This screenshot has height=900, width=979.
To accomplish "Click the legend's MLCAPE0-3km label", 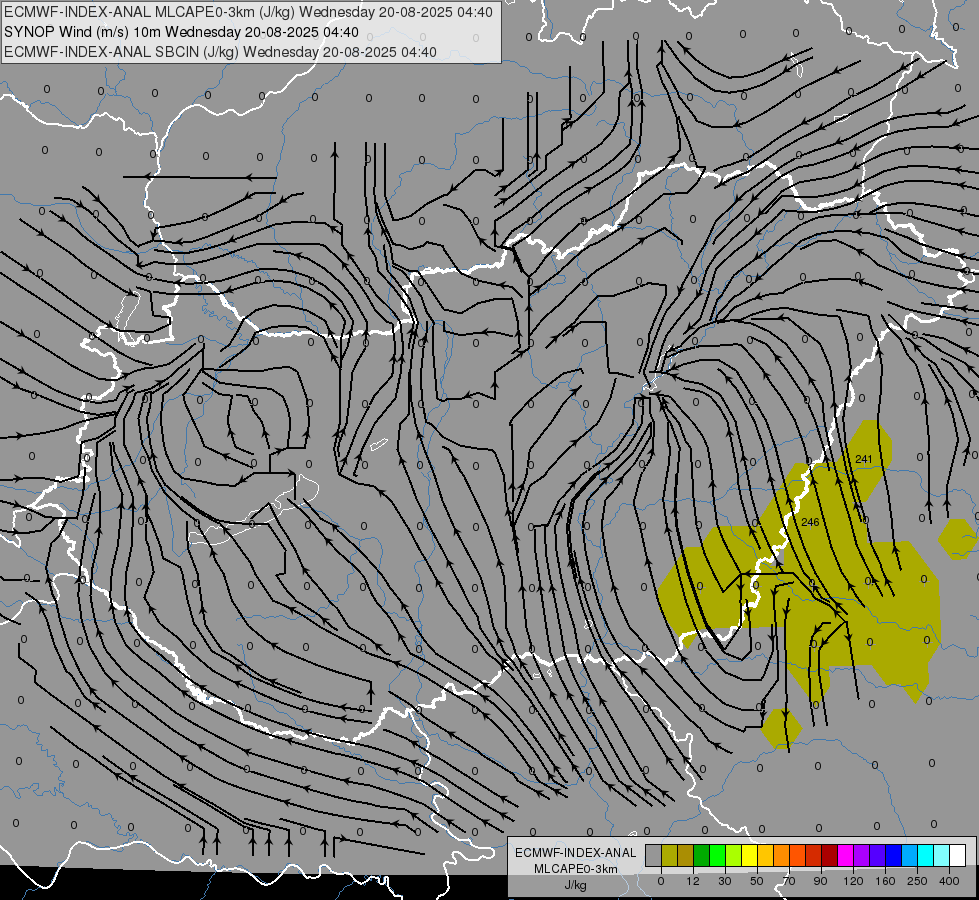I will [x=576, y=869].
